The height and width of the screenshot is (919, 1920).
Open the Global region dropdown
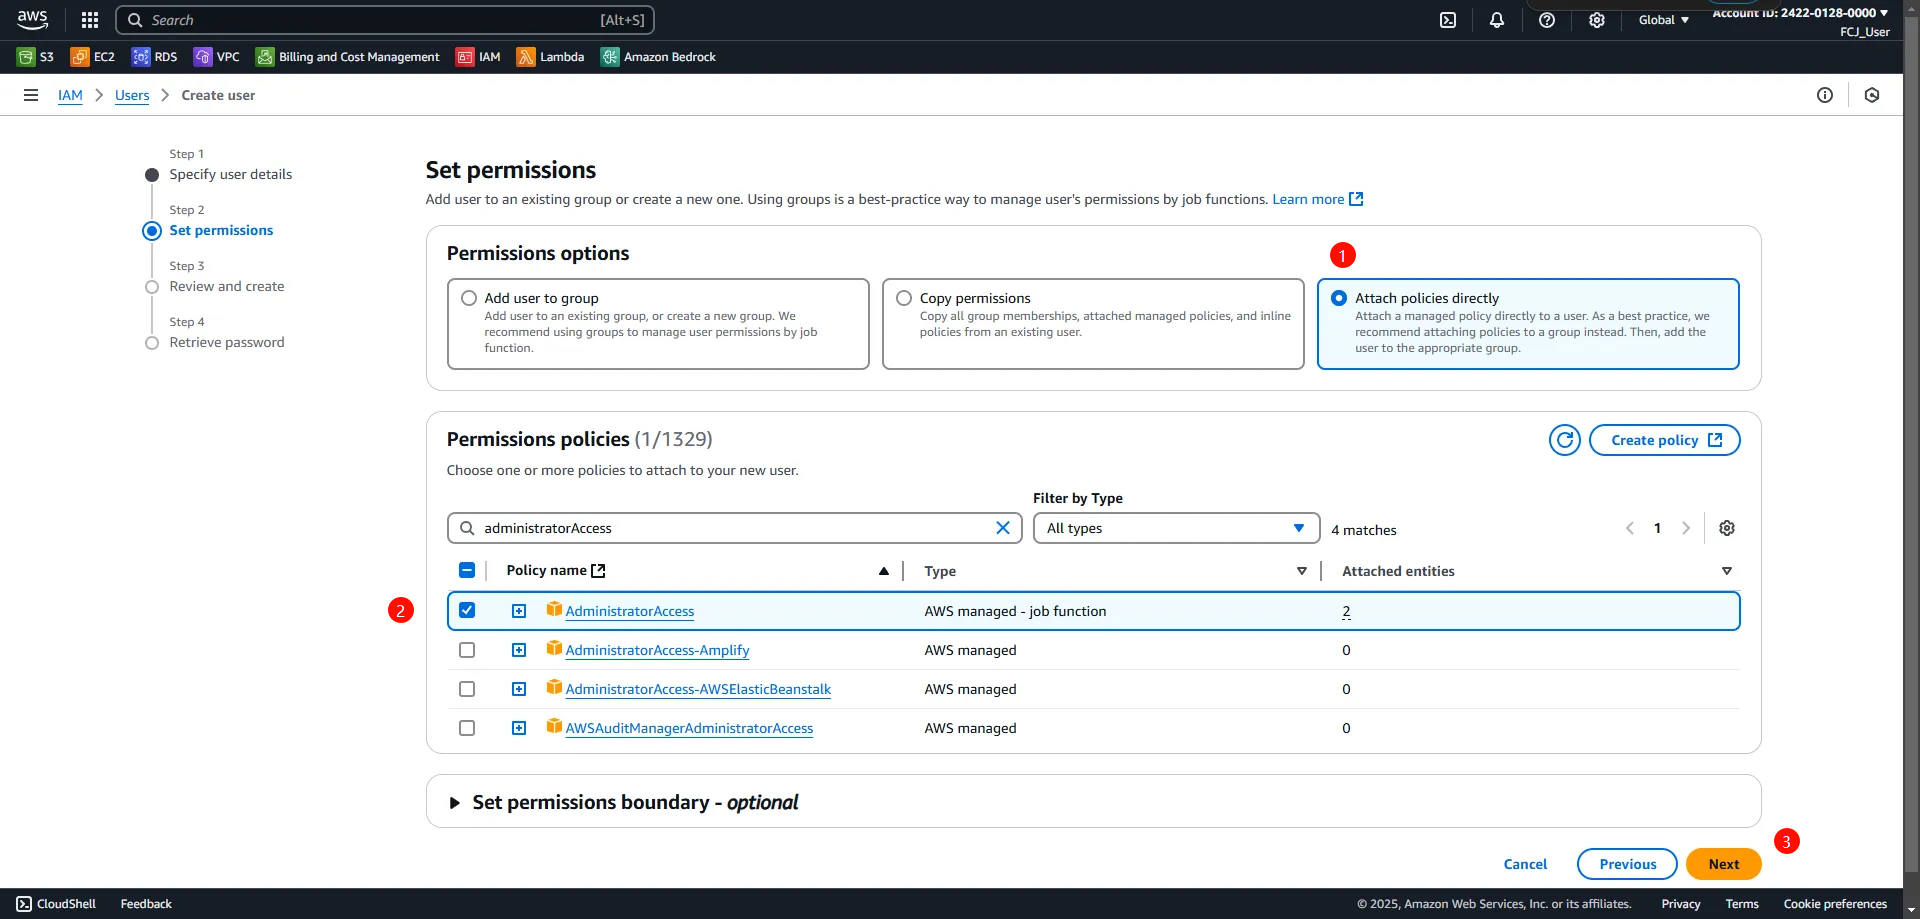tap(1664, 20)
